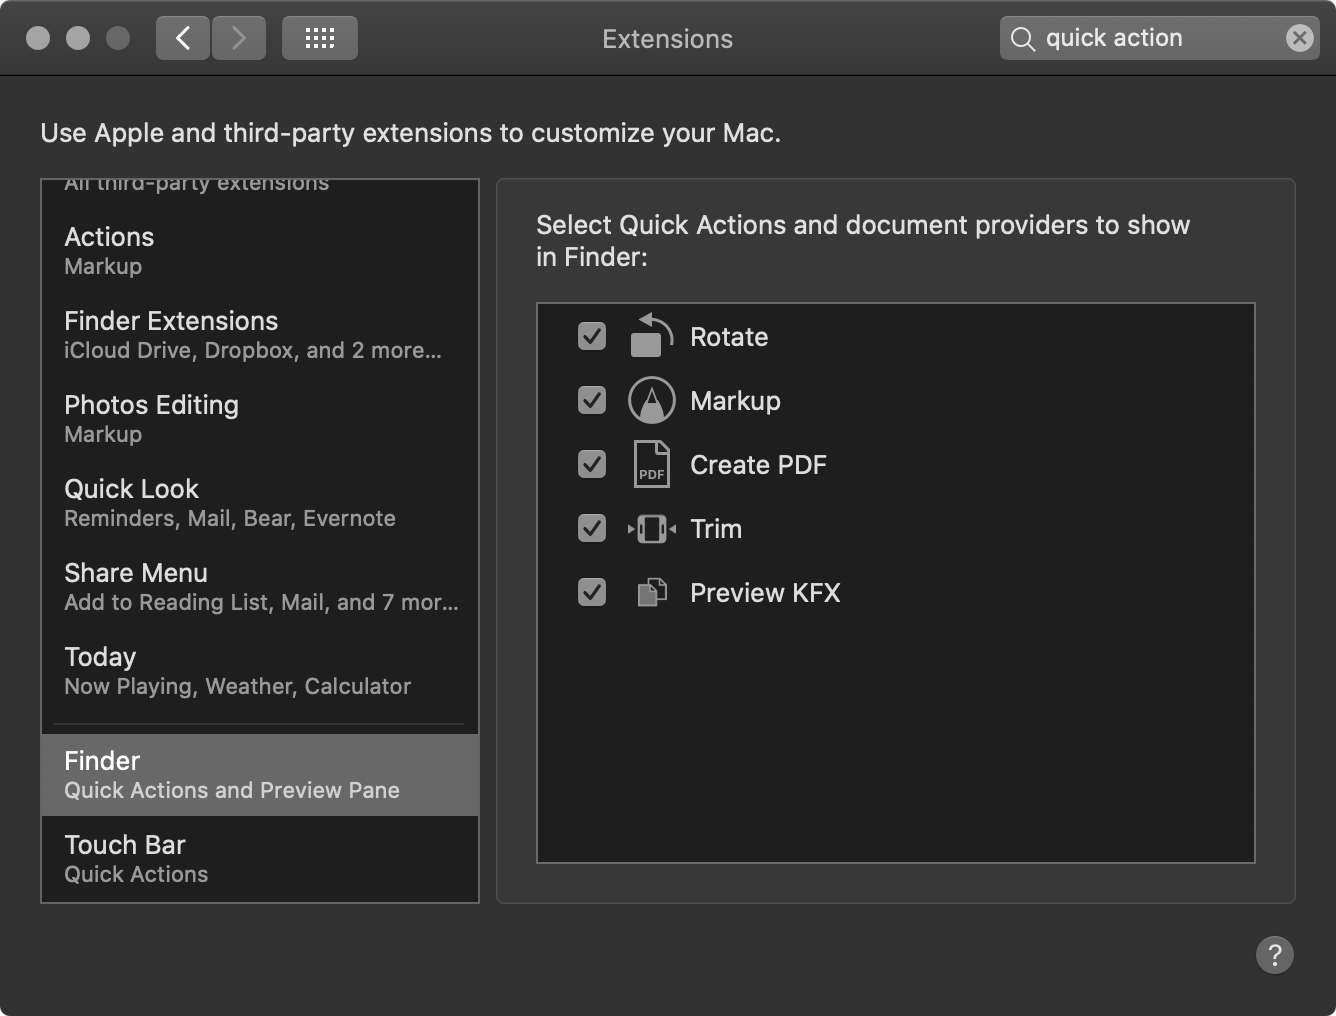Show all preferences grid icon
Screen dimensions: 1336x1016
click(319, 39)
